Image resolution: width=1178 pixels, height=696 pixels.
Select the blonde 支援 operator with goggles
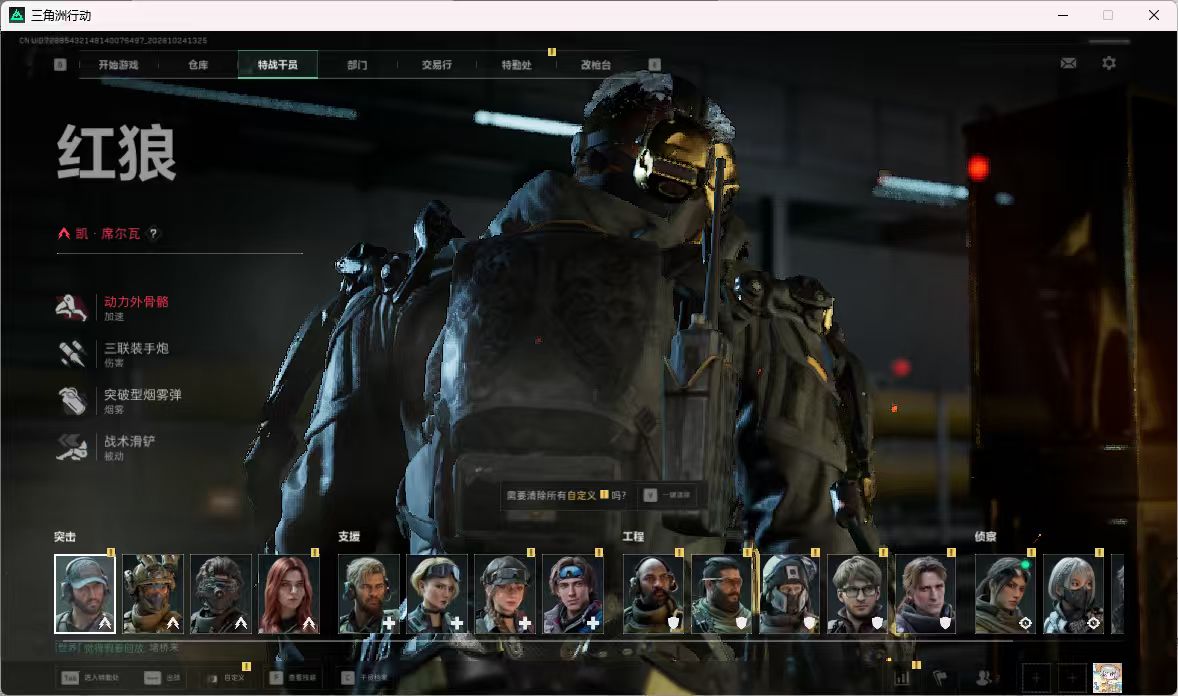437,594
